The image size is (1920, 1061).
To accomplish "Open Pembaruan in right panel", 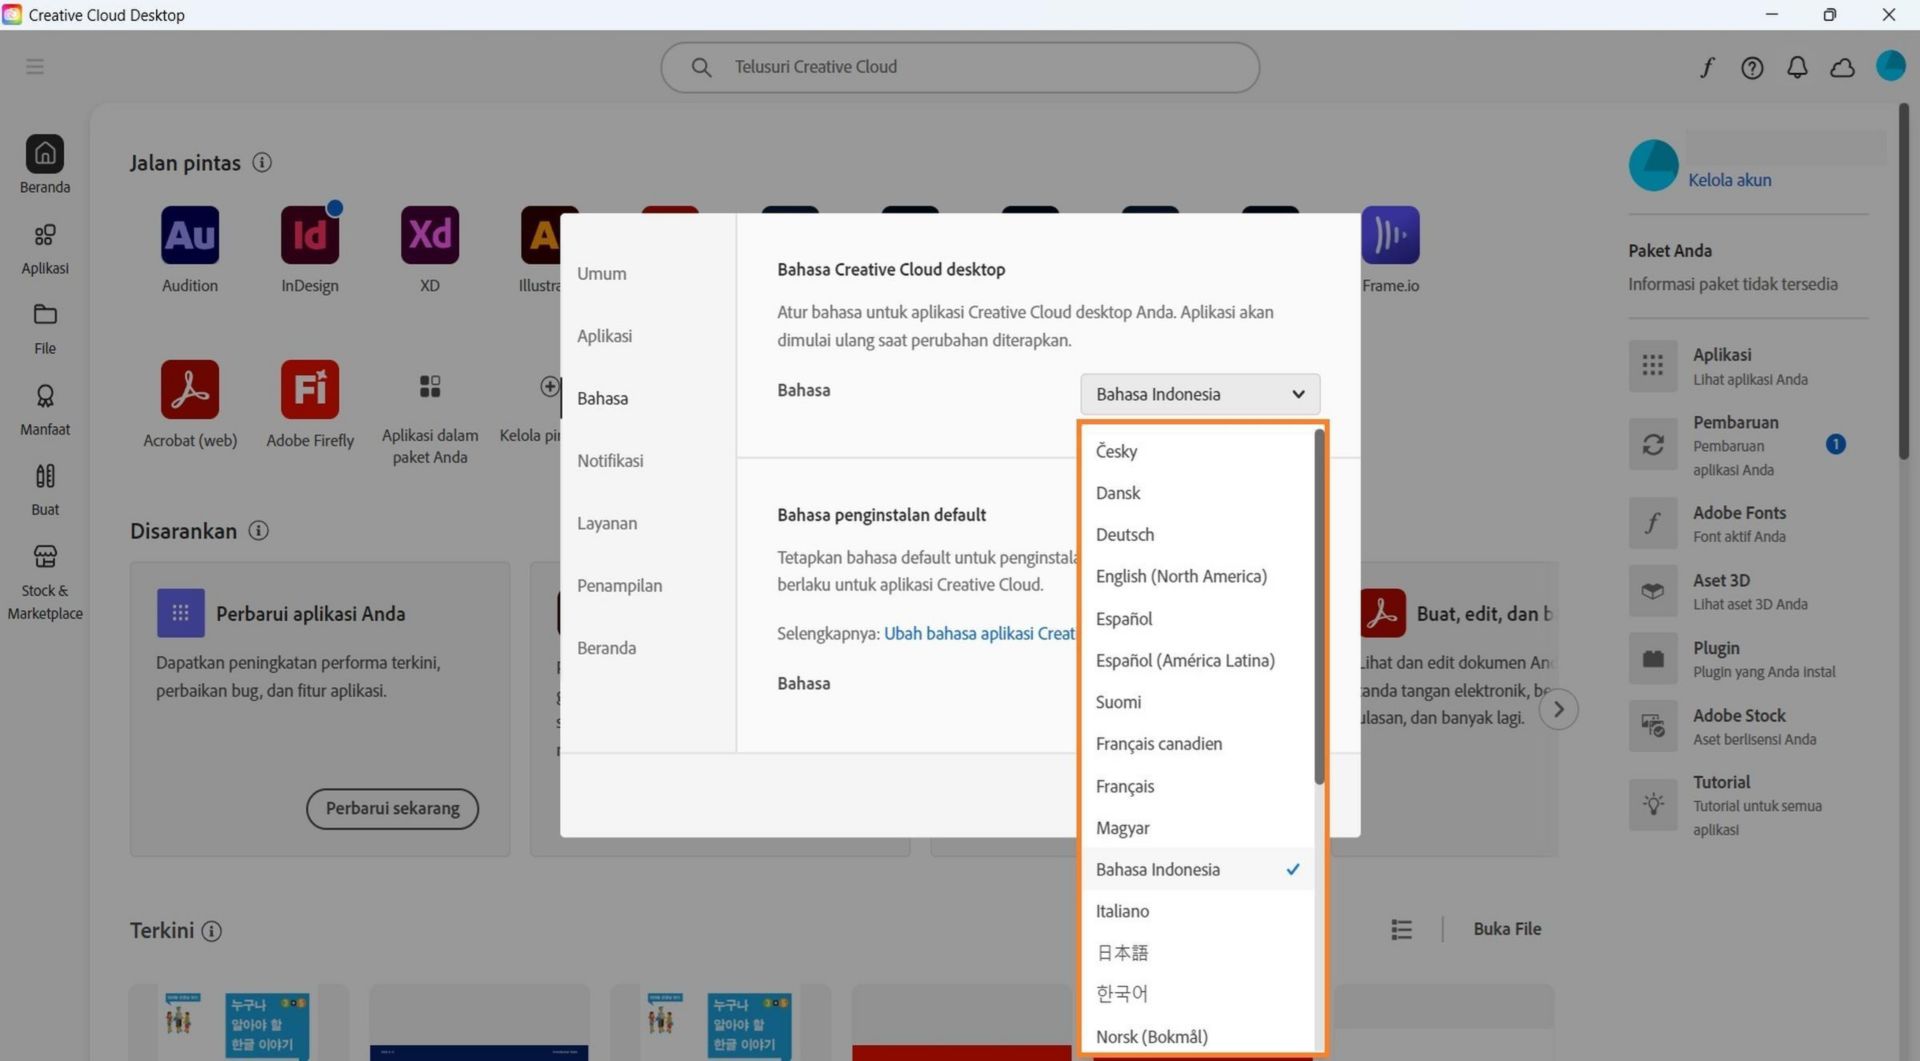I will coord(1738,445).
